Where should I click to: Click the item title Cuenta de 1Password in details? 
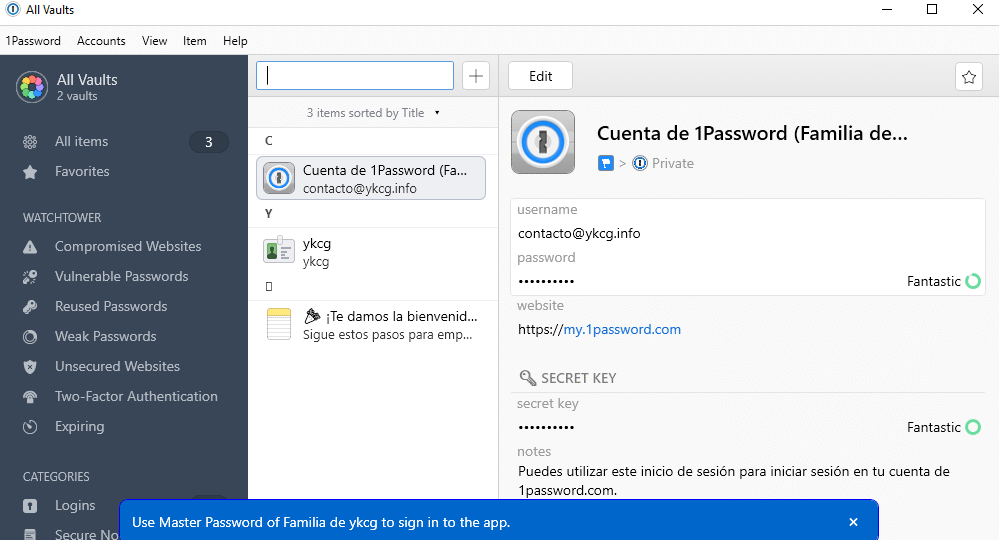click(752, 133)
